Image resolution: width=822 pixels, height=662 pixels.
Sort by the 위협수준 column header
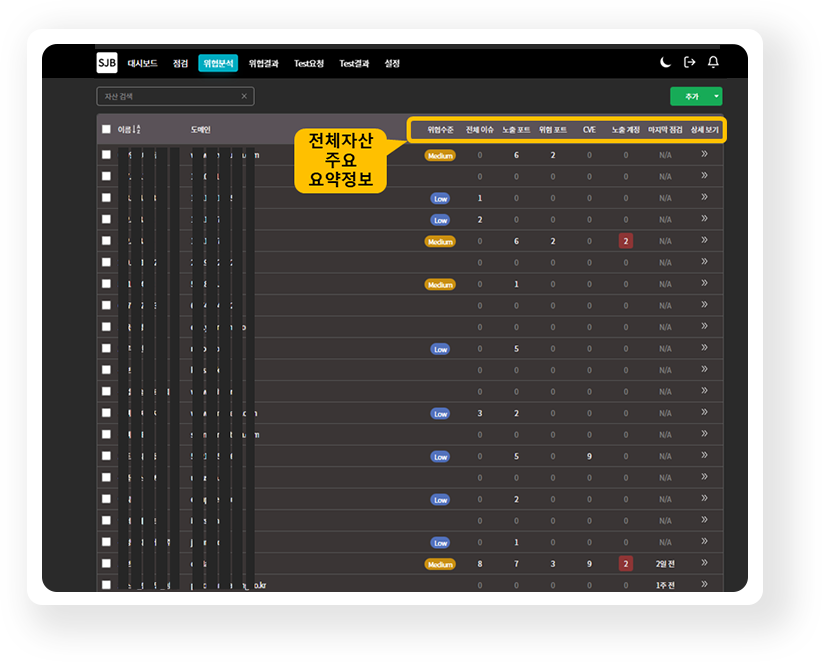click(440, 129)
